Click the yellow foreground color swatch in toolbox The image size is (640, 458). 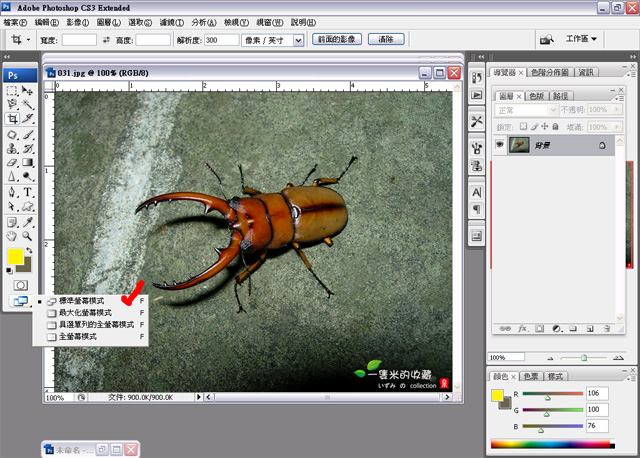coord(15,257)
